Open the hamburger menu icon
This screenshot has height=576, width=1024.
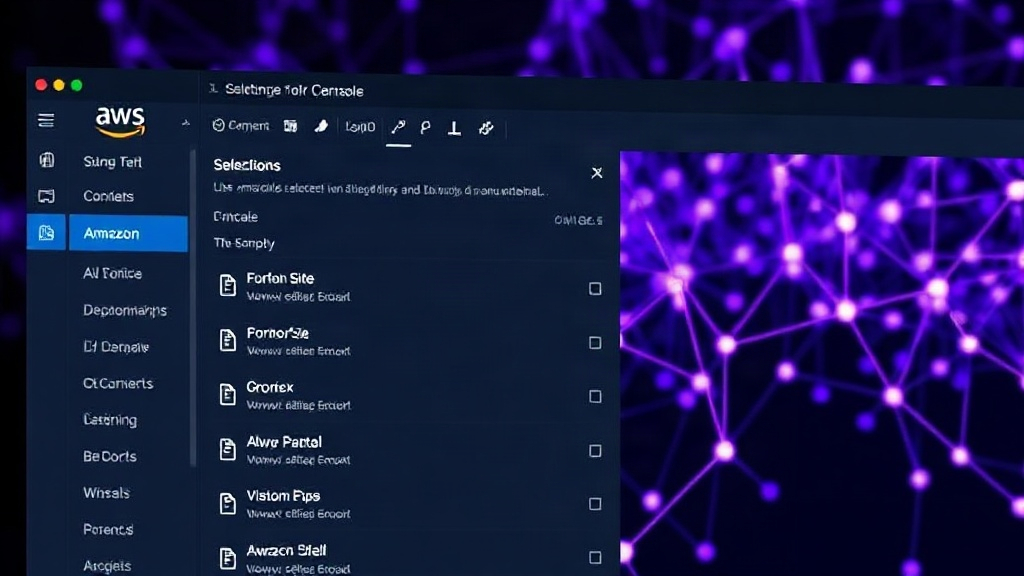pyautogui.click(x=46, y=120)
